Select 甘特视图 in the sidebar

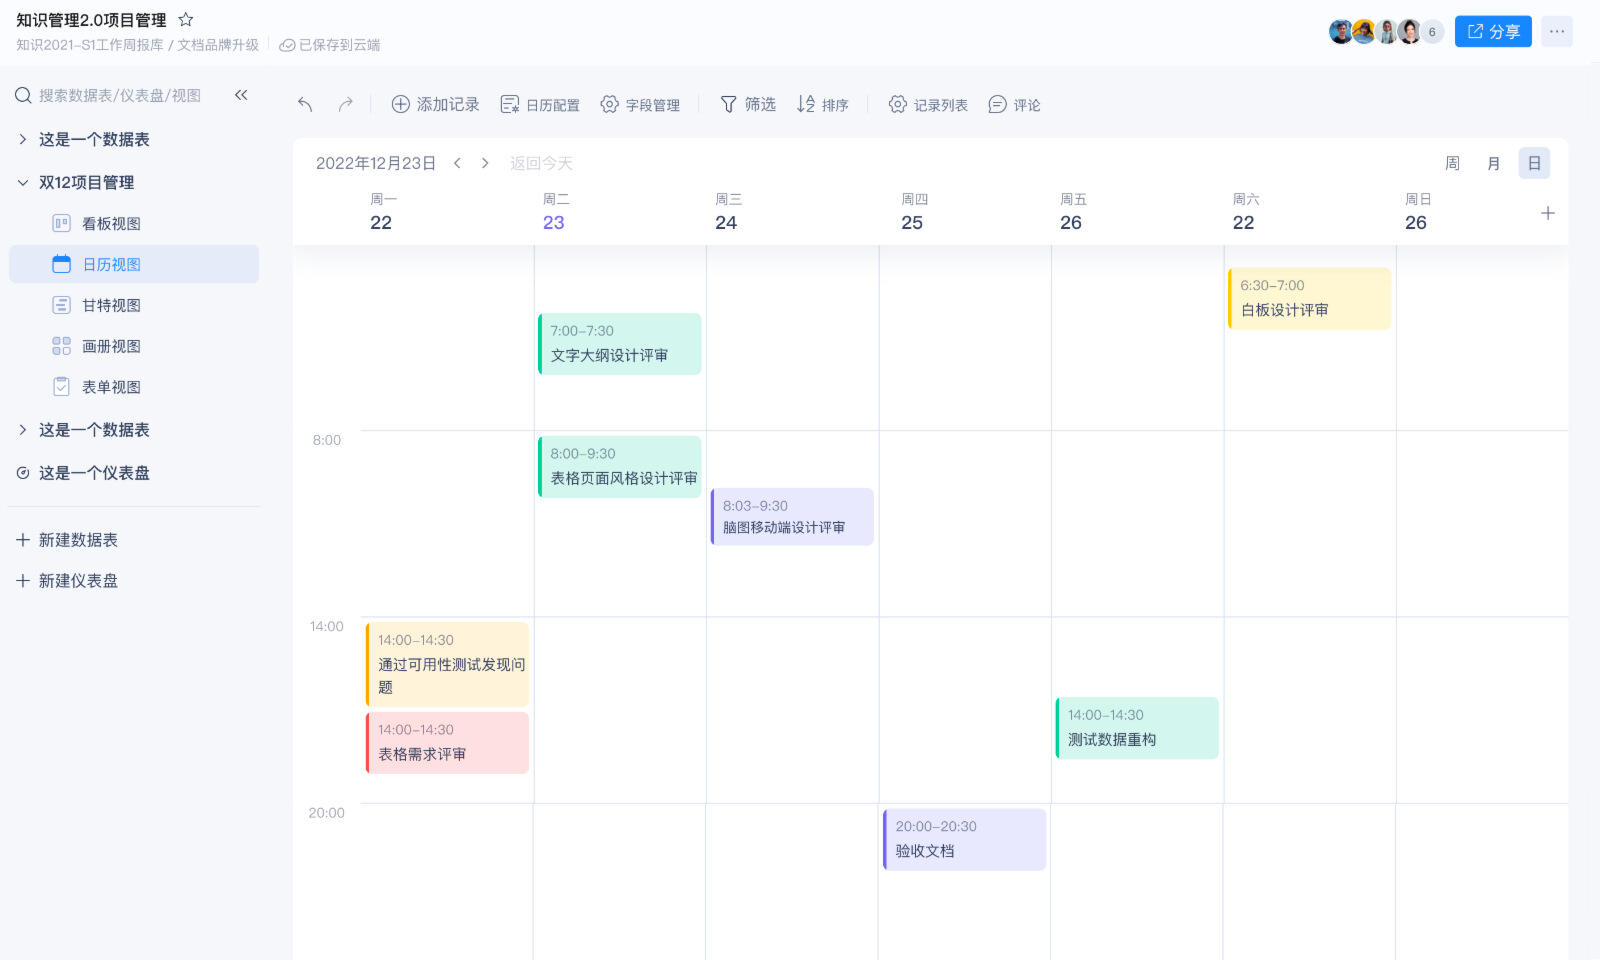111,305
